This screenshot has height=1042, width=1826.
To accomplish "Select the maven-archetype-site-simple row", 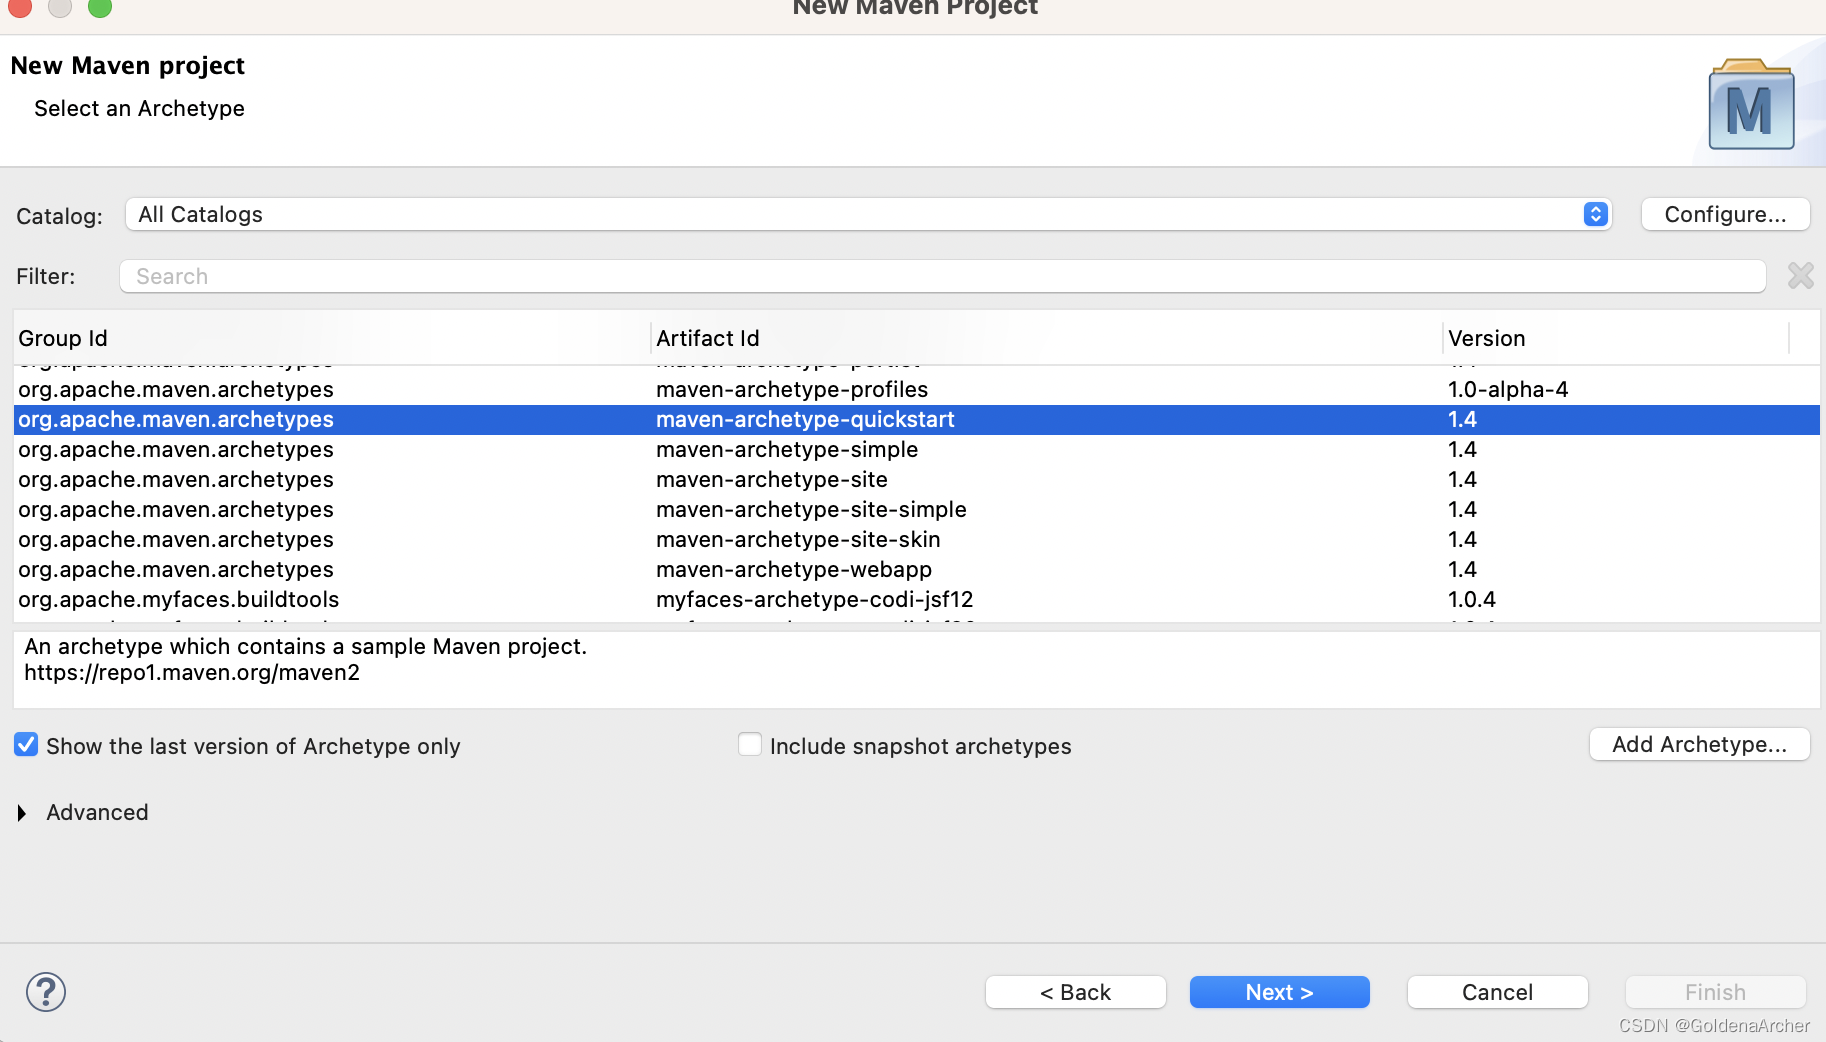I will [916, 509].
